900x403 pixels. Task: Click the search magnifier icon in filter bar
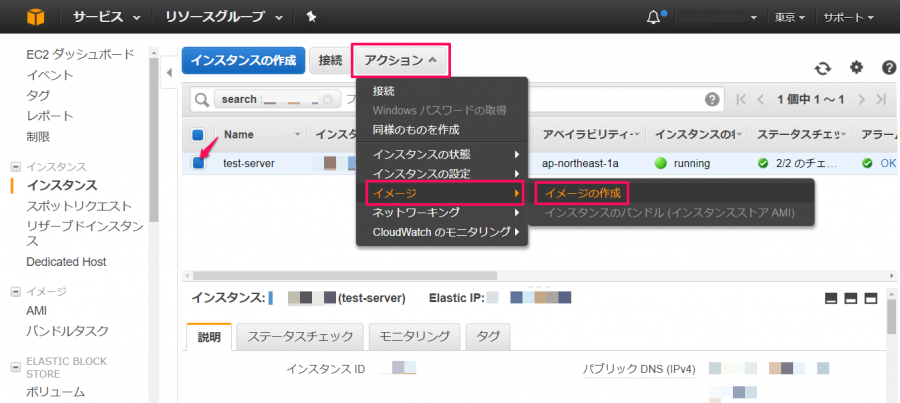(202, 100)
